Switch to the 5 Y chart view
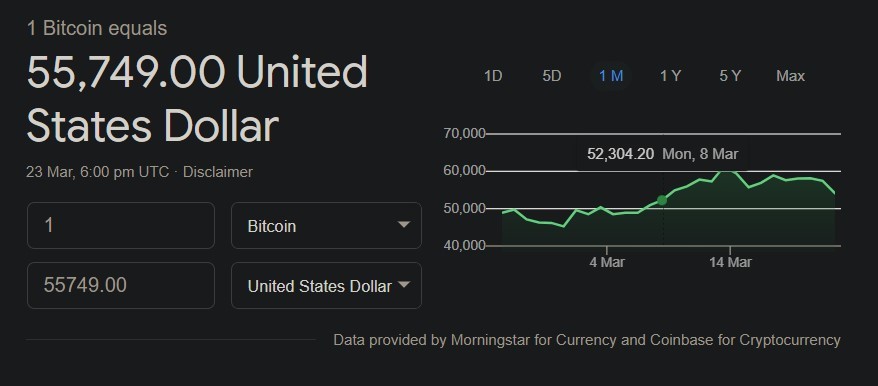Viewport: 878px width, 386px height. tap(730, 76)
